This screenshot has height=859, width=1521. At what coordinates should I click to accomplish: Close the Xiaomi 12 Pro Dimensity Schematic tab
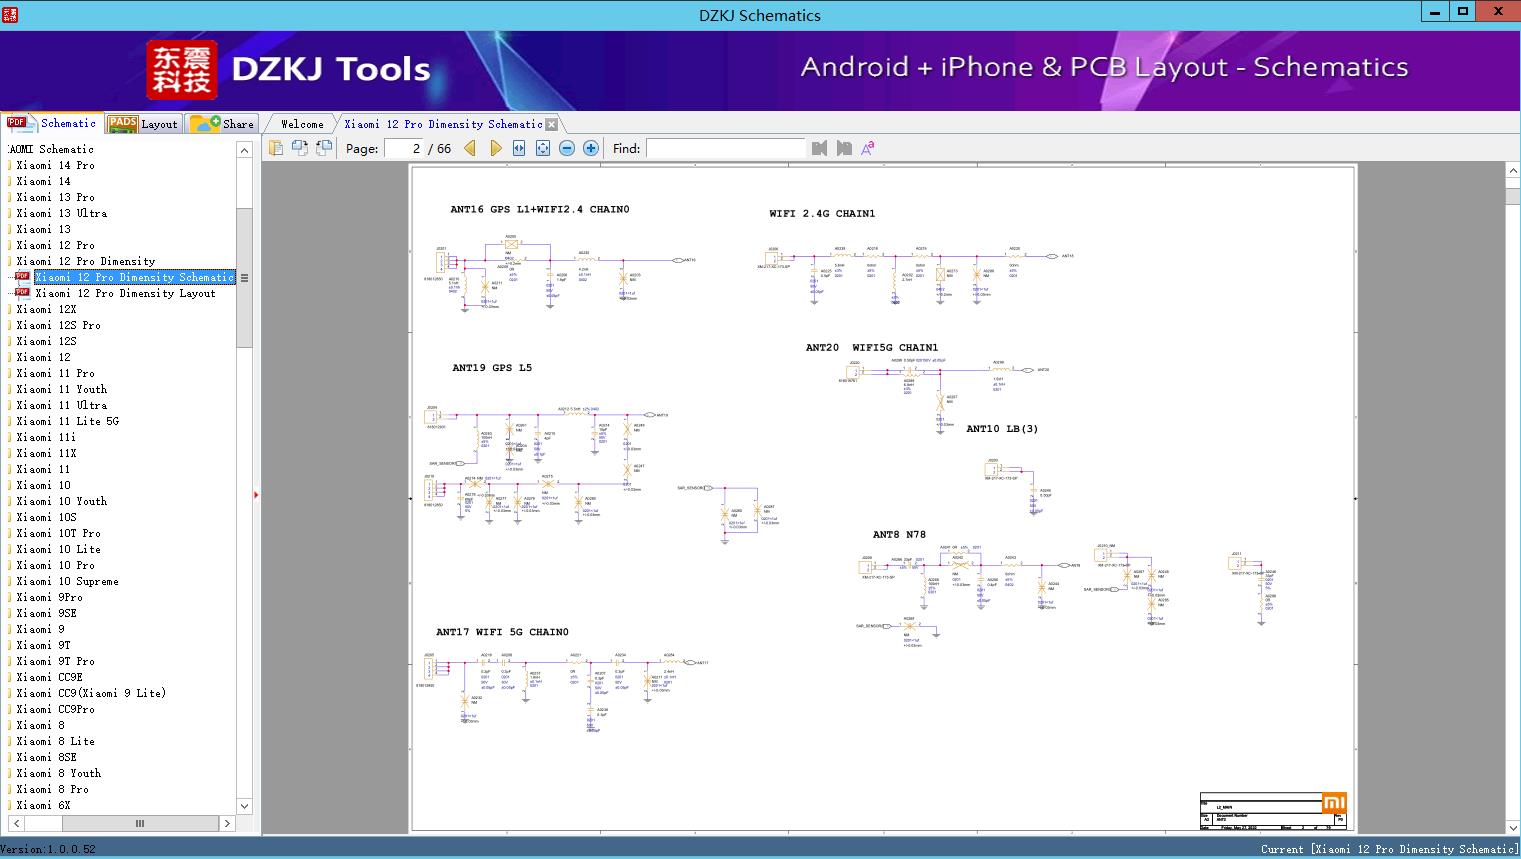click(x=551, y=124)
